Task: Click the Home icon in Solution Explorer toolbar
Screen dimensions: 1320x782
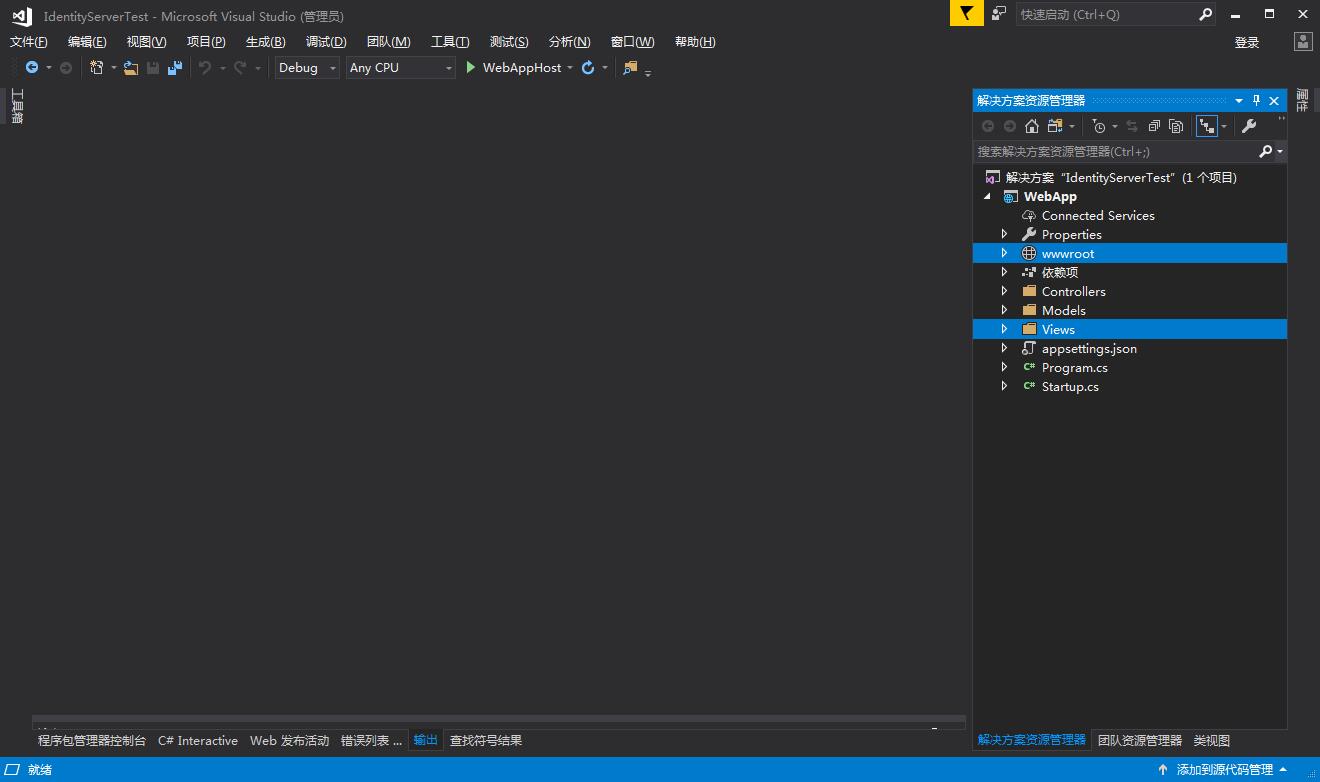Action: pos(1032,126)
